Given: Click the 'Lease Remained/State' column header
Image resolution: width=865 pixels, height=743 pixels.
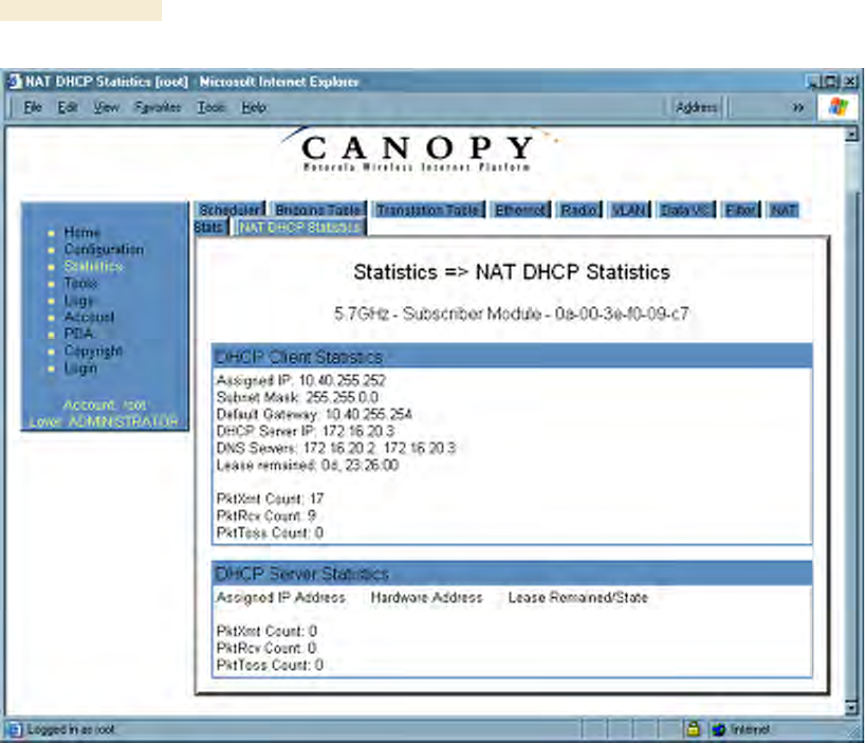Looking at the screenshot, I should (578, 597).
